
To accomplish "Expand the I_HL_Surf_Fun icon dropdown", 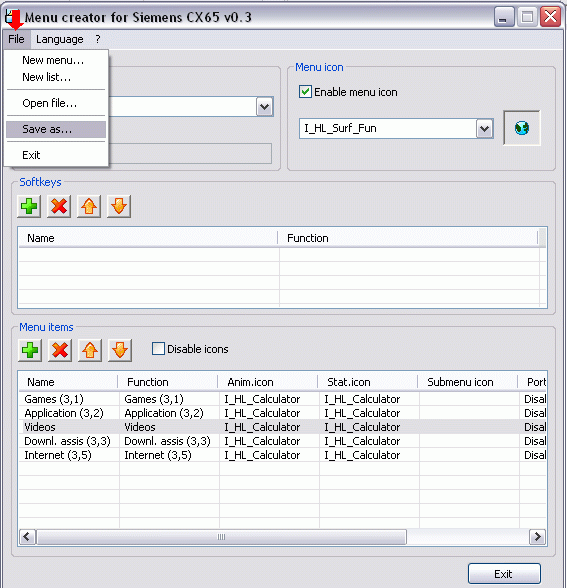I will 484,129.
